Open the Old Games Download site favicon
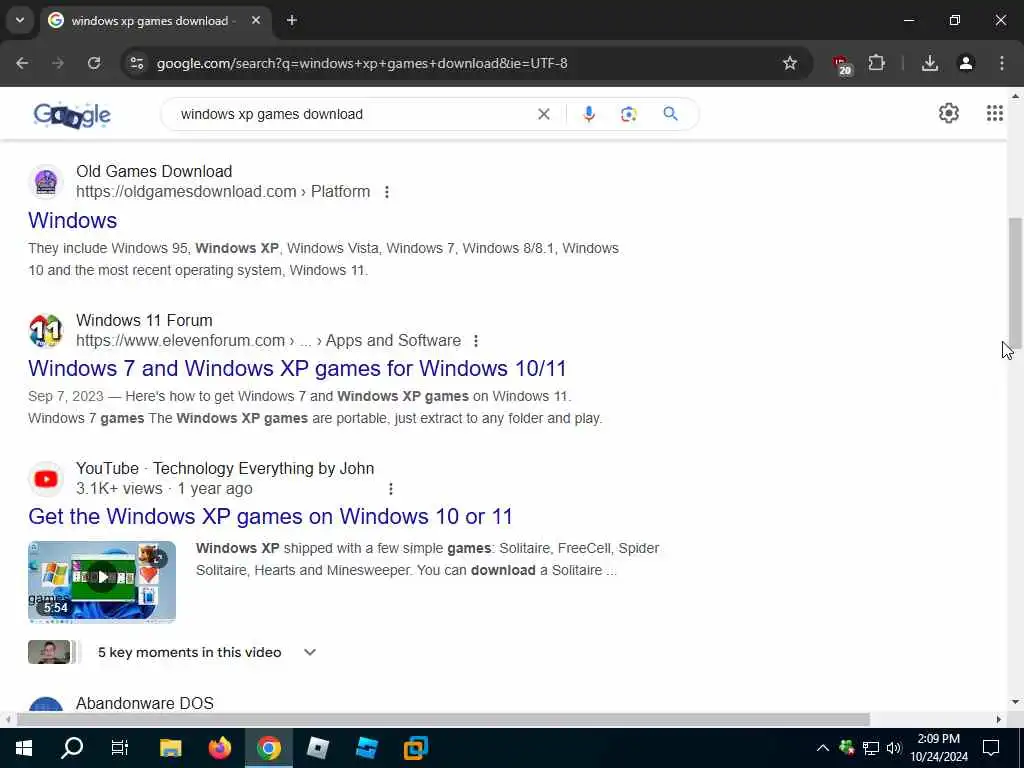Viewport: 1024px width, 768px height. (46, 181)
